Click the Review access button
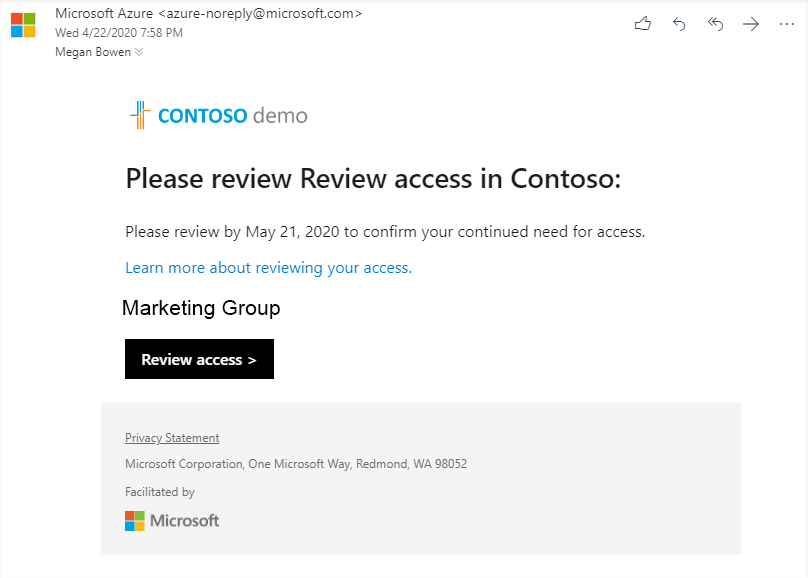Image resolution: width=808 pixels, height=578 pixels. tap(199, 359)
